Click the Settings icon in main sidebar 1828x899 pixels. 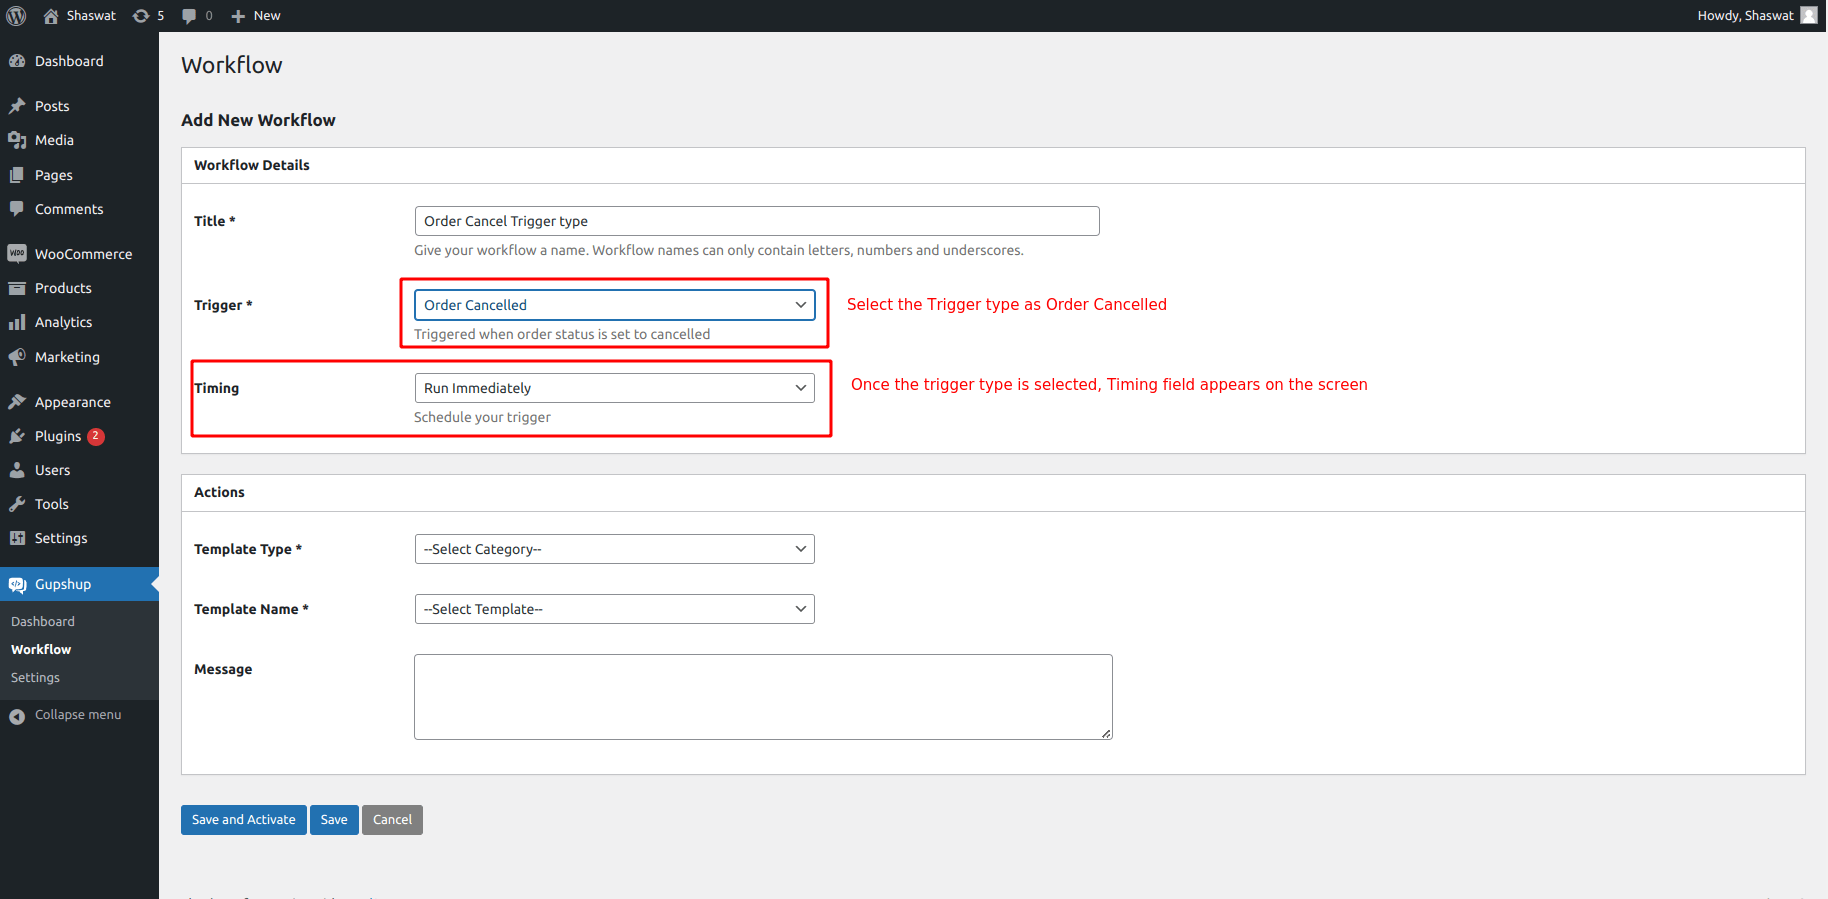pyautogui.click(x=17, y=538)
